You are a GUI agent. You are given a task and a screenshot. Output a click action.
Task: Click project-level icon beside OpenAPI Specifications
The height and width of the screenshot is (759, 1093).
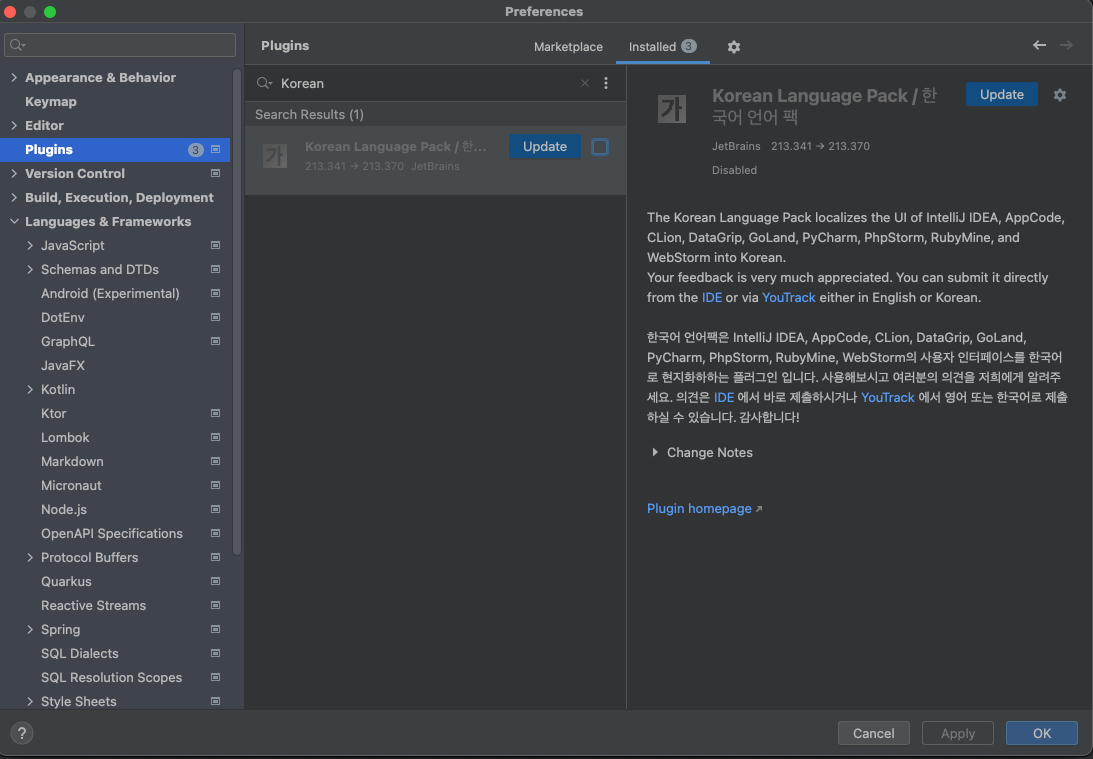coord(215,534)
